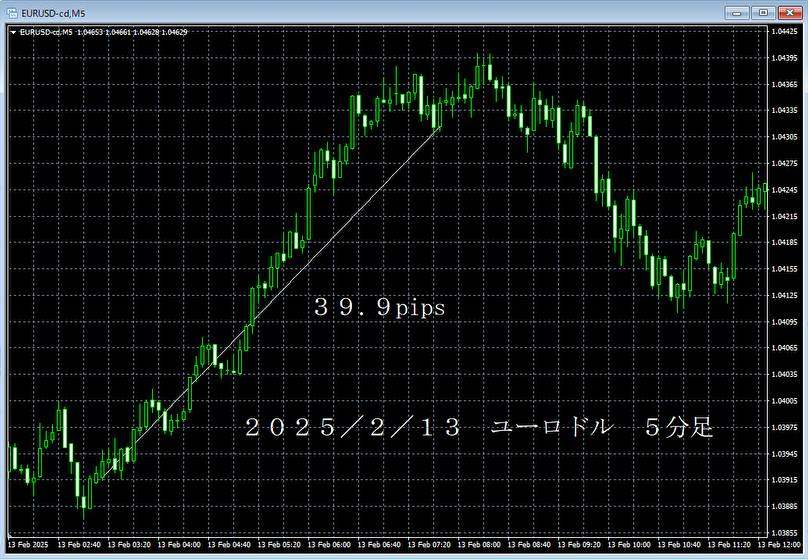The image size is (808, 560).
Task: Select the 39.9pips text label
Action: 379,309
